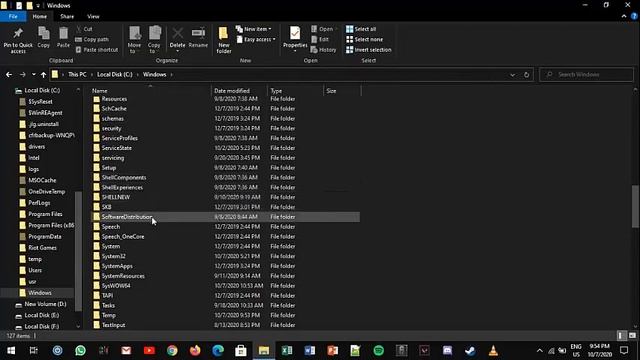The width and height of the screenshot is (640, 360).
Task: Select Program Files in navigation pane
Action: [x=45, y=214]
